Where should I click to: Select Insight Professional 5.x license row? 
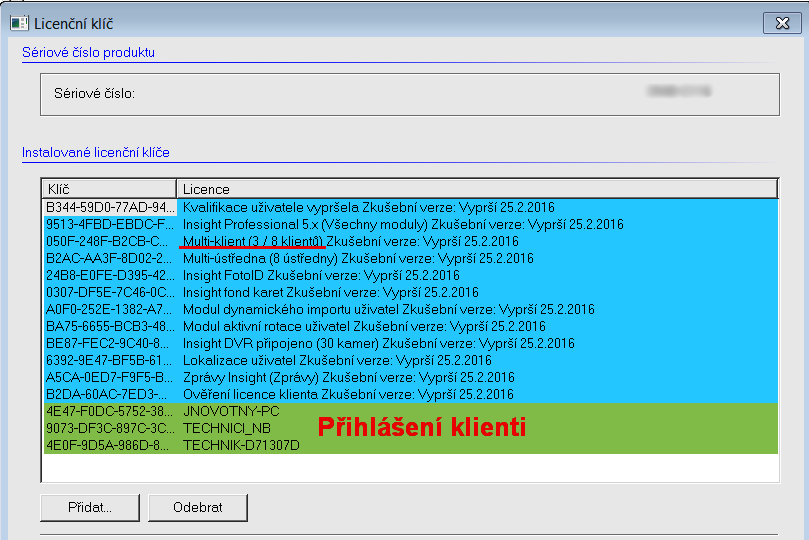tap(402, 224)
